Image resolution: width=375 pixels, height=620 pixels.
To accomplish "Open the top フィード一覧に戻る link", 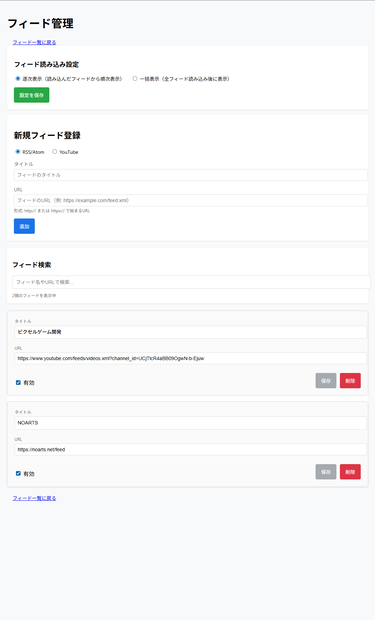I will pyautogui.click(x=34, y=42).
